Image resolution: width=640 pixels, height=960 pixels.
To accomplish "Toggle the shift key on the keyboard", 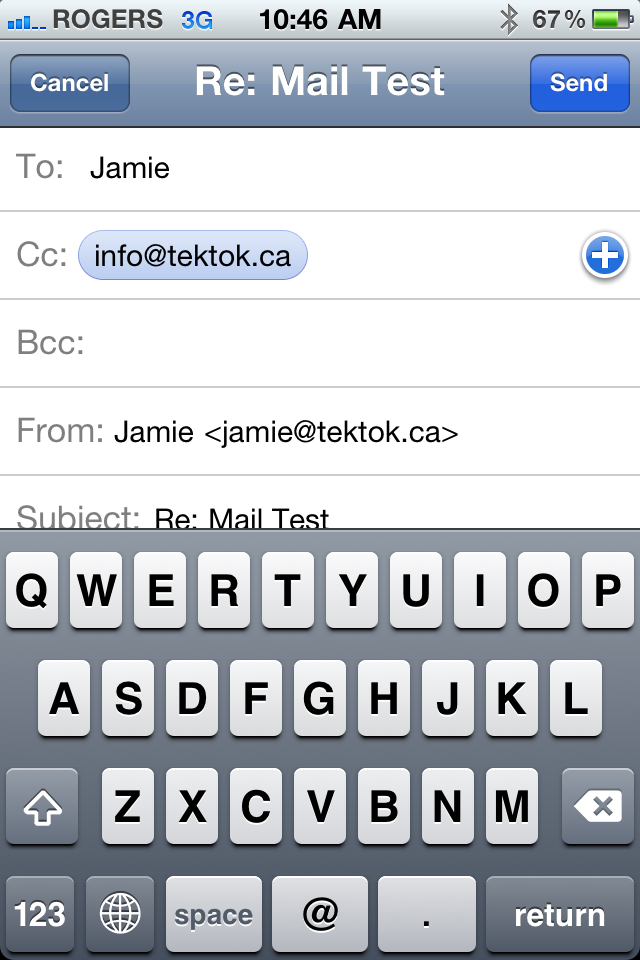I will [42, 807].
